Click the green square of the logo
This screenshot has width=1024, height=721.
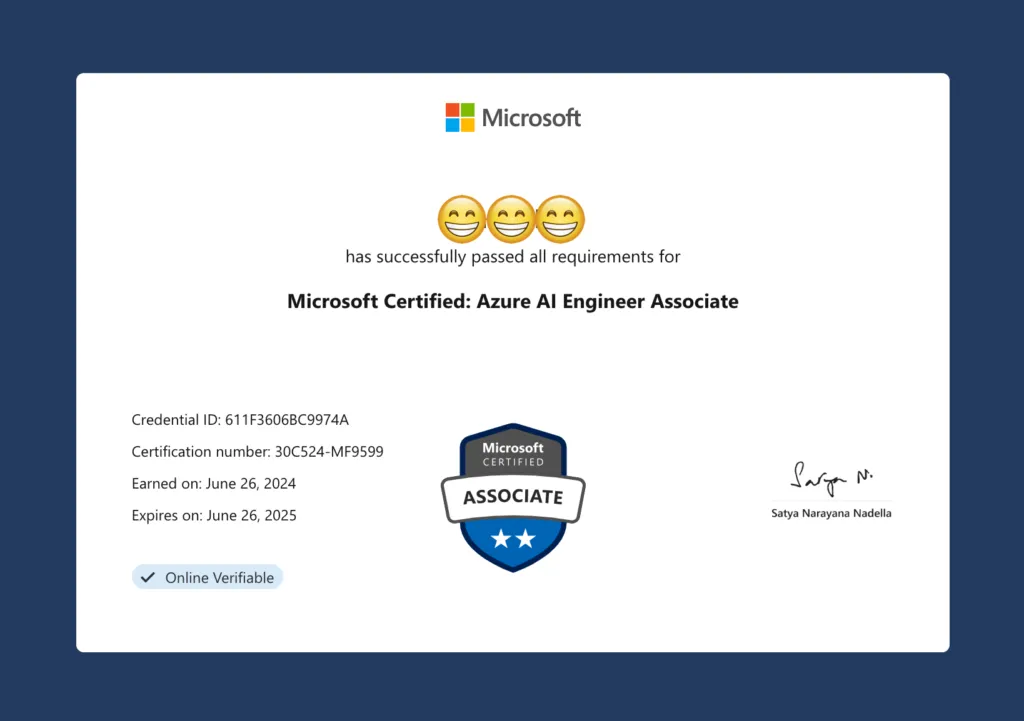(x=468, y=109)
